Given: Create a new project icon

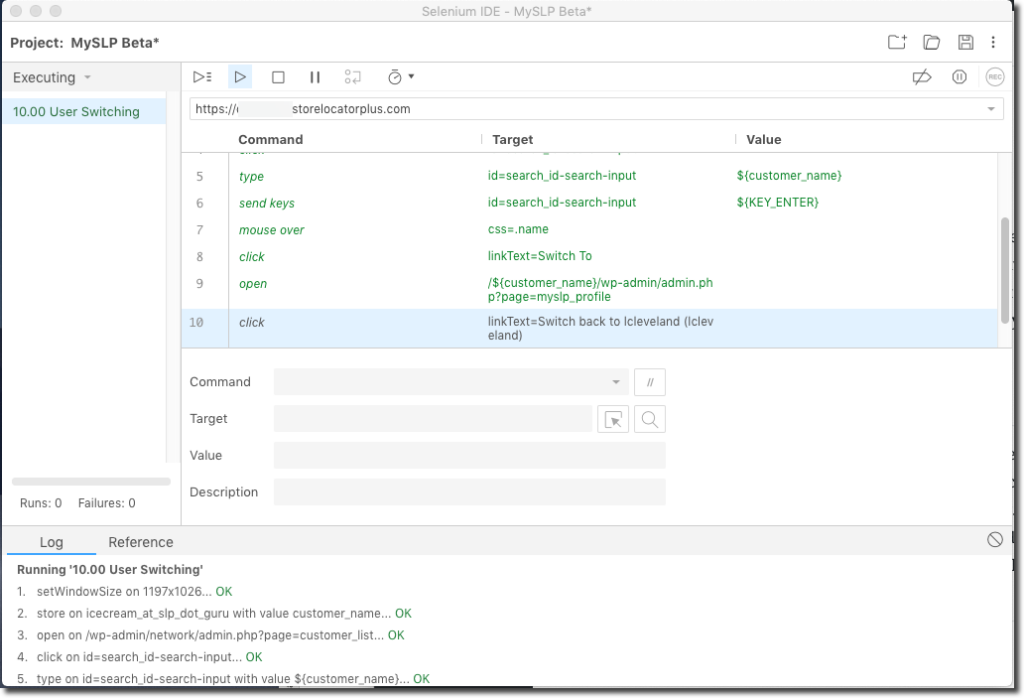Looking at the screenshot, I should pos(897,42).
